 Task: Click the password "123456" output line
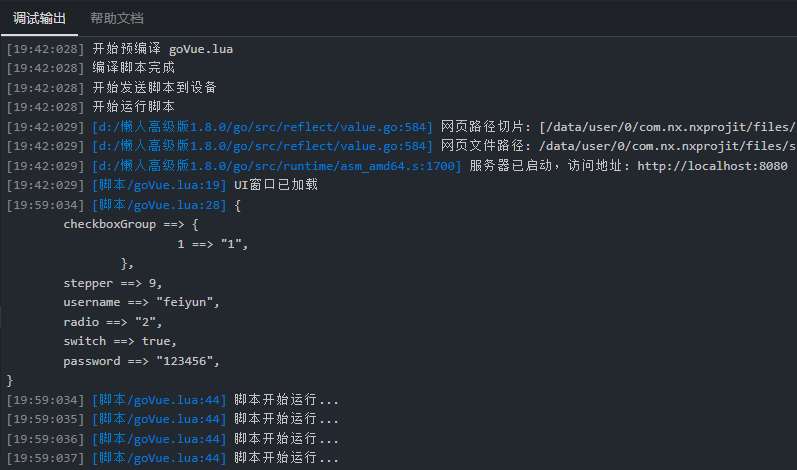(x=140, y=361)
